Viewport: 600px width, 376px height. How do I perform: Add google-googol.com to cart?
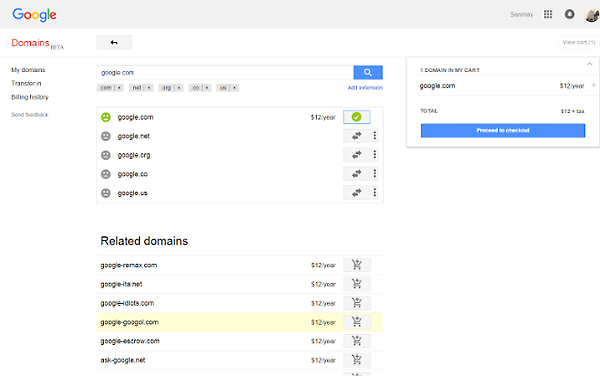(x=357, y=322)
